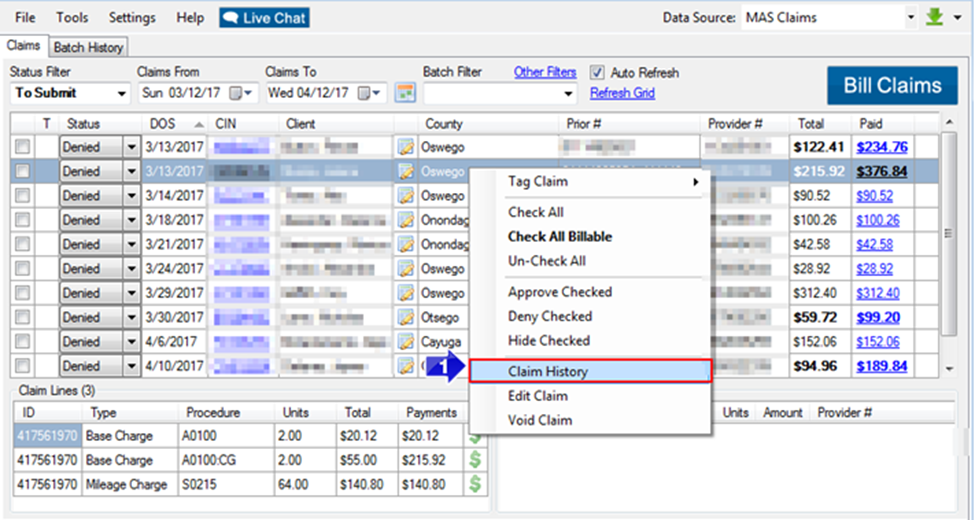The image size is (975, 520).
Task: Click the green download arrow icon
Action: (936, 17)
